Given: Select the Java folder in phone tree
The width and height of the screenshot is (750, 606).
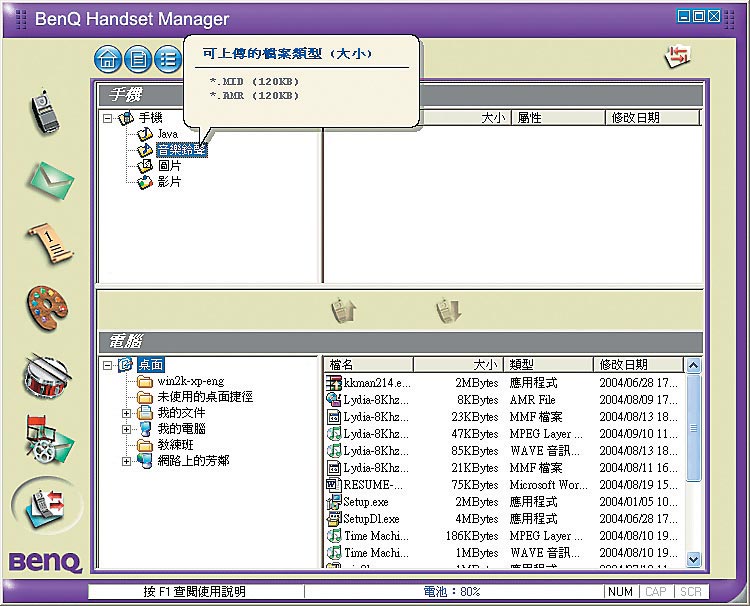Looking at the screenshot, I should pos(167,134).
